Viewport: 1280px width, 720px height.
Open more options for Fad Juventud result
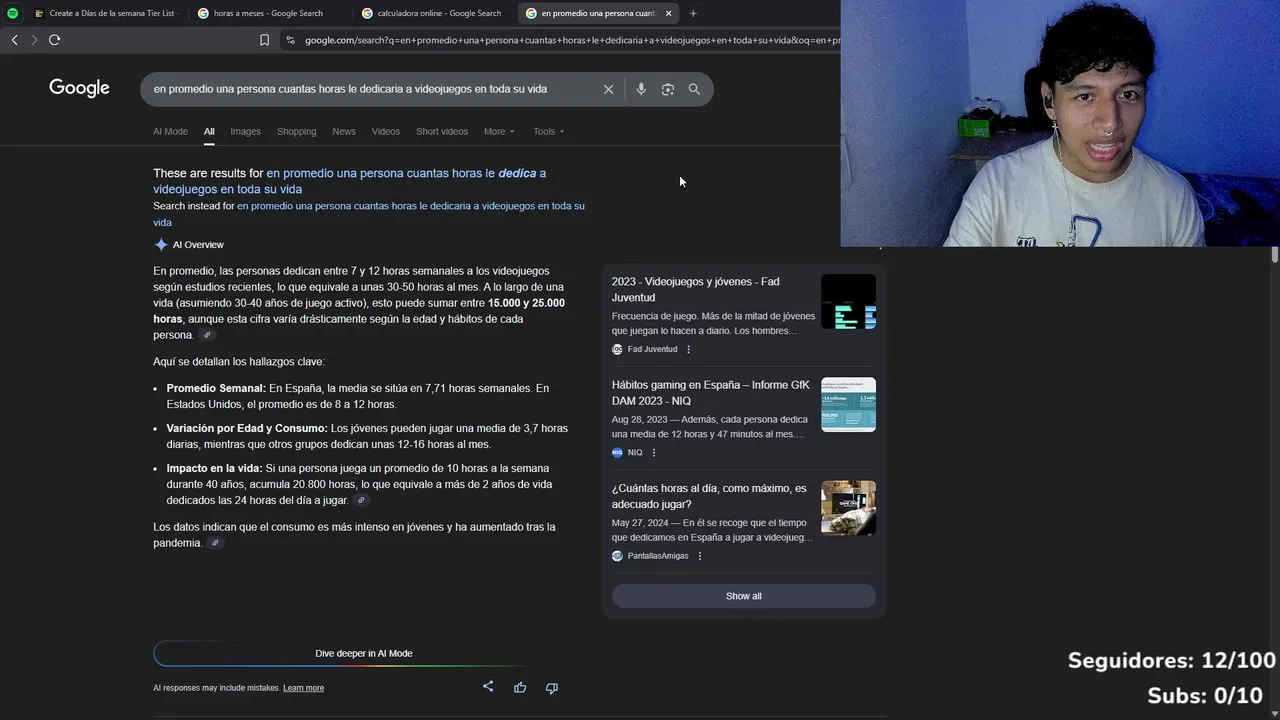click(x=688, y=349)
